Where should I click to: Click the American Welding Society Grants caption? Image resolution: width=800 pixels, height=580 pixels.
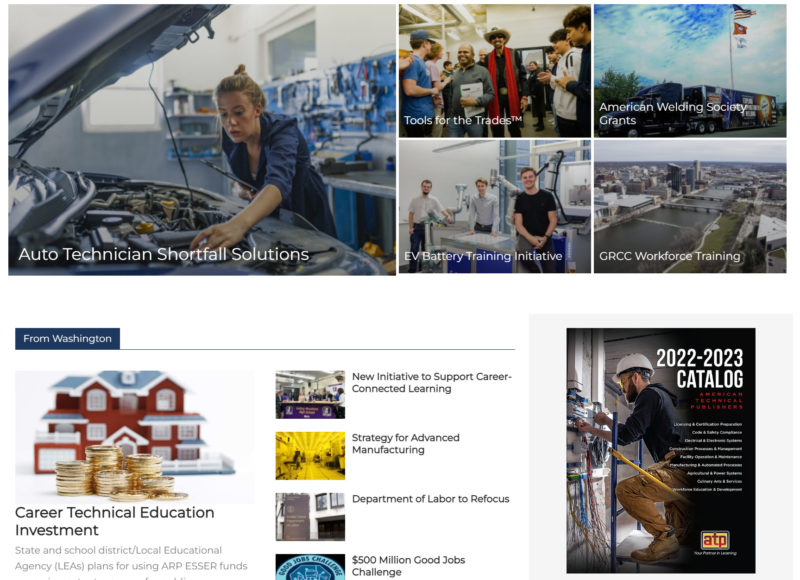[672, 113]
